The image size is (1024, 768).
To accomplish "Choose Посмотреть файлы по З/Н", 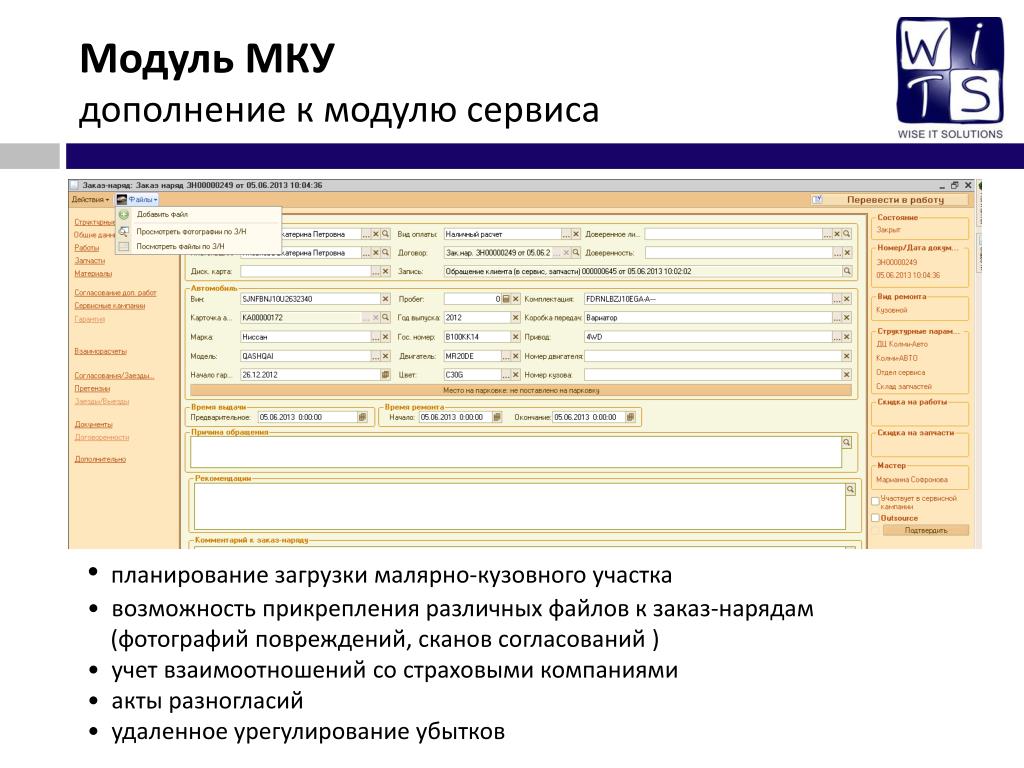I will [x=180, y=246].
